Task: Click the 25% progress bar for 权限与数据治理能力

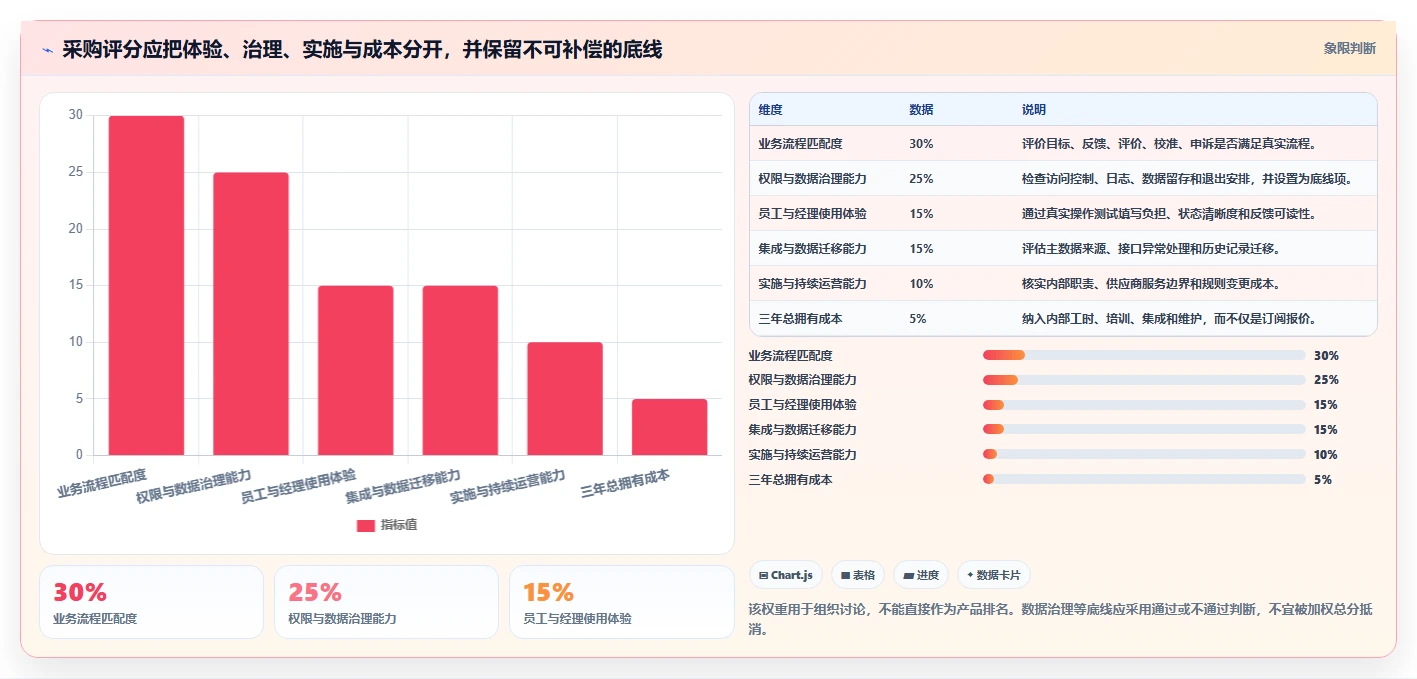Action: tap(1144, 380)
